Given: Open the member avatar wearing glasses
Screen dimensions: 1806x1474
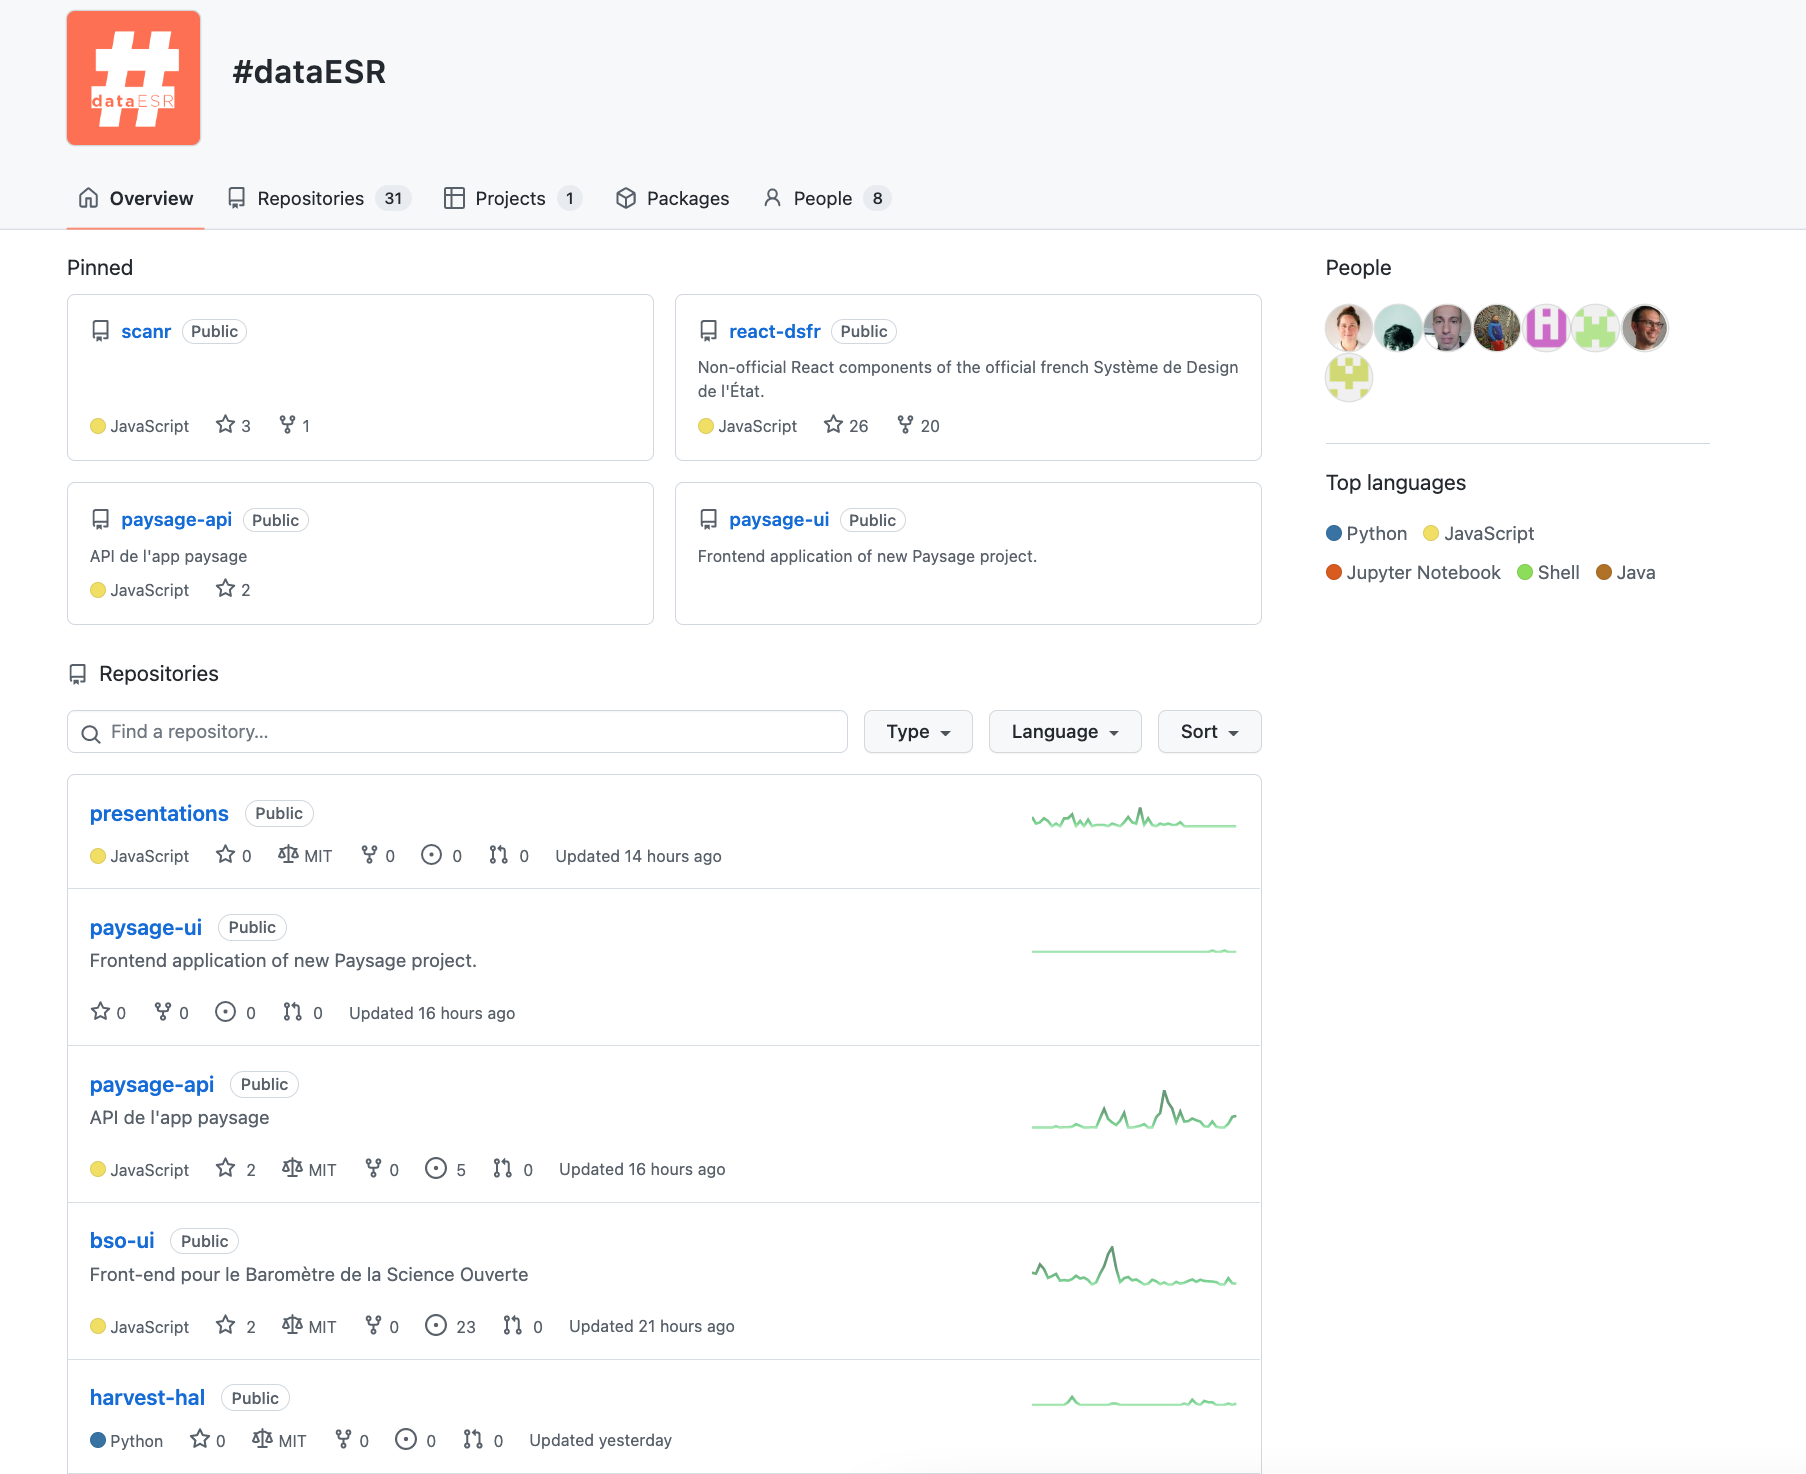Looking at the screenshot, I should (x=1645, y=328).
